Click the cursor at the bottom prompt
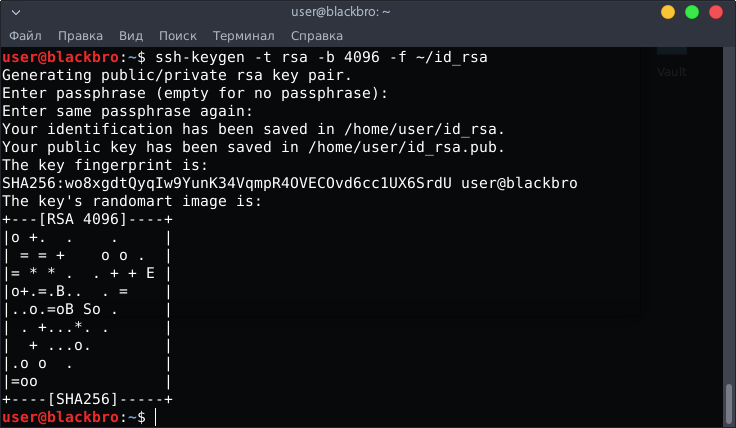736x428 pixels. [x=157, y=416]
